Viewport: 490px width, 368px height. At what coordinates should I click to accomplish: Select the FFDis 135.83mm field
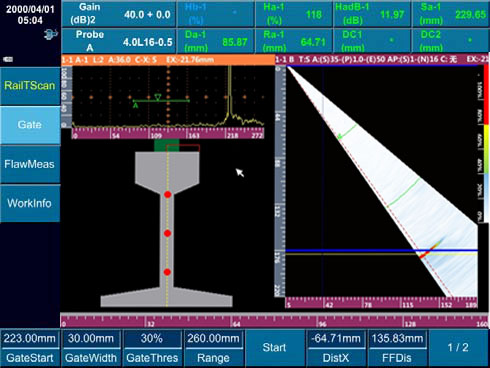pyautogui.click(x=397, y=348)
